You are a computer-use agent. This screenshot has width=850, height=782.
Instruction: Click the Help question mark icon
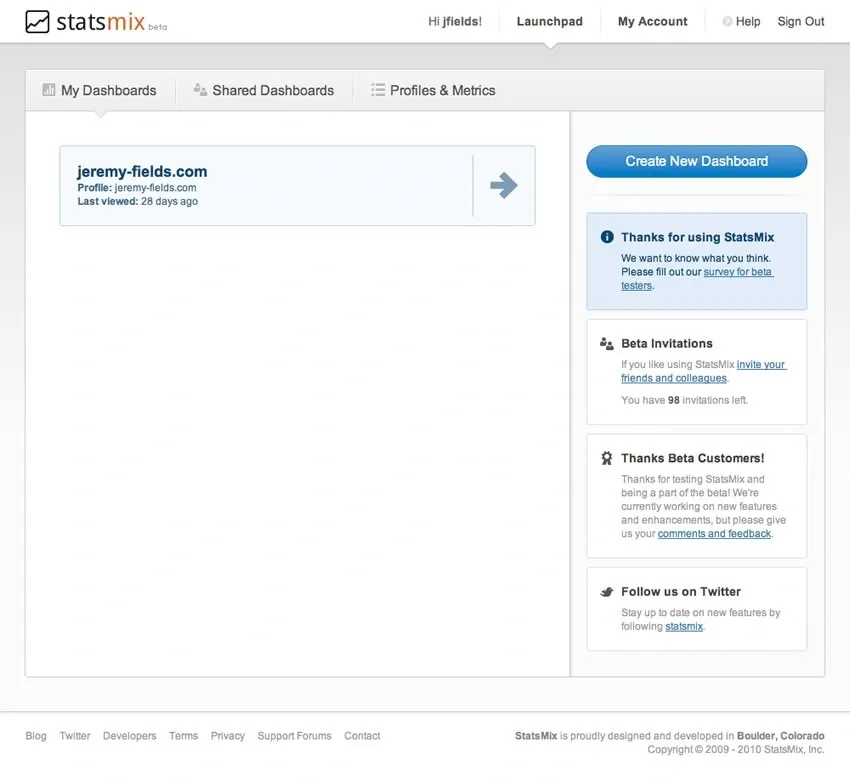(727, 22)
